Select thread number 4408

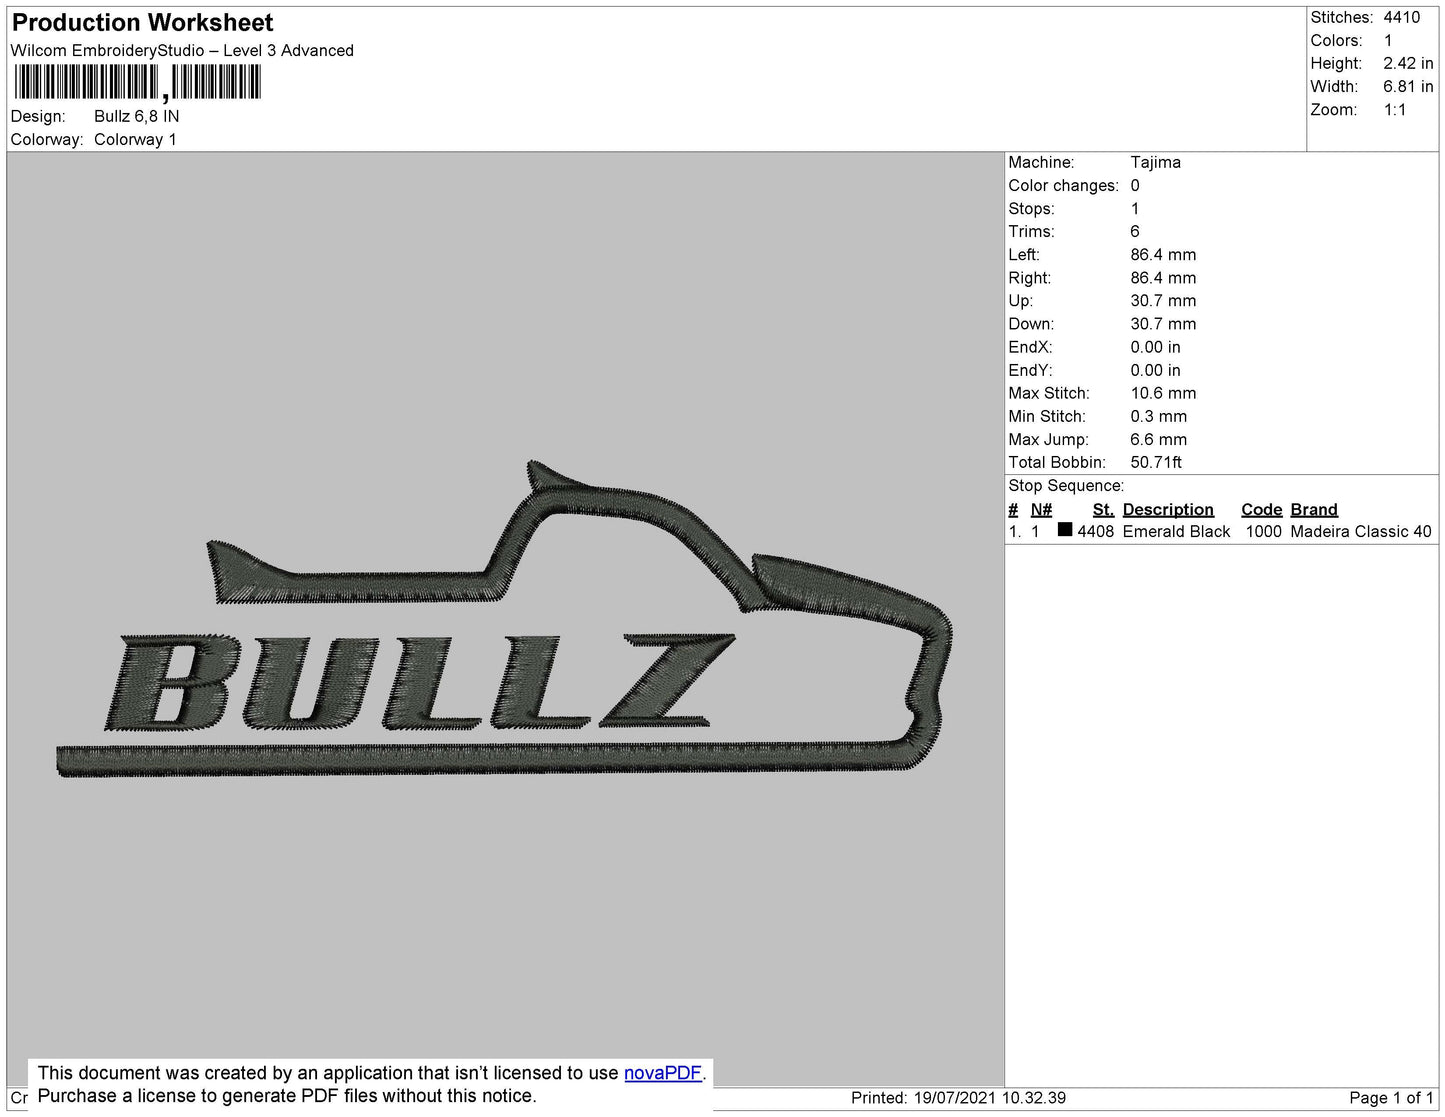(1095, 531)
